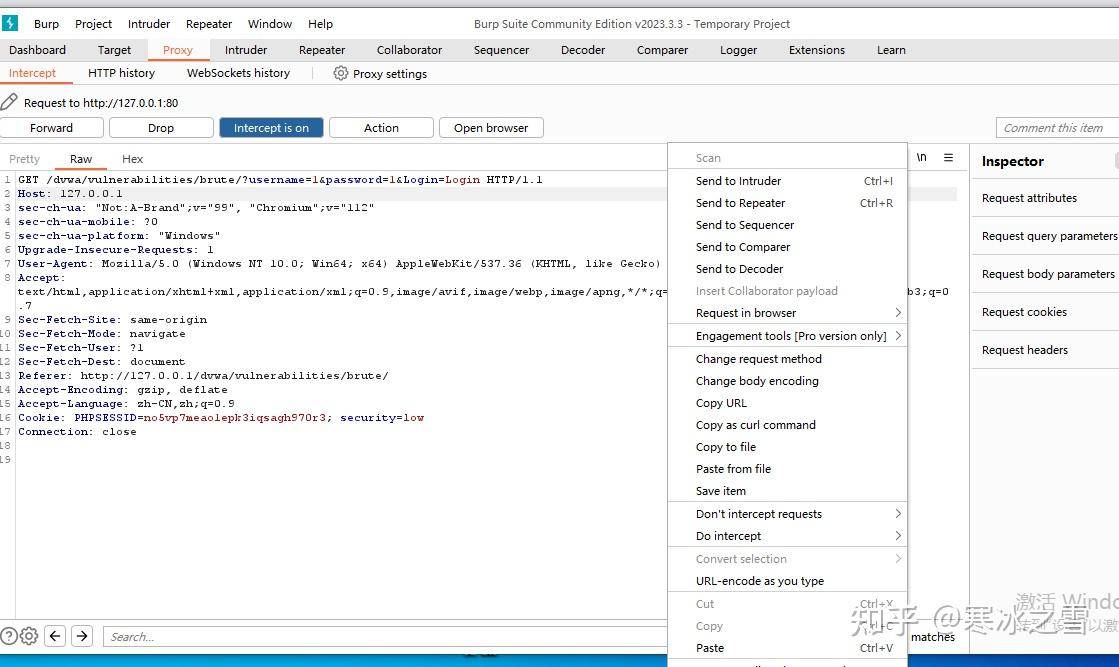The width and height of the screenshot is (1119, 667).
Task: Click the Open browser button
Action: (x=491, y=128)
